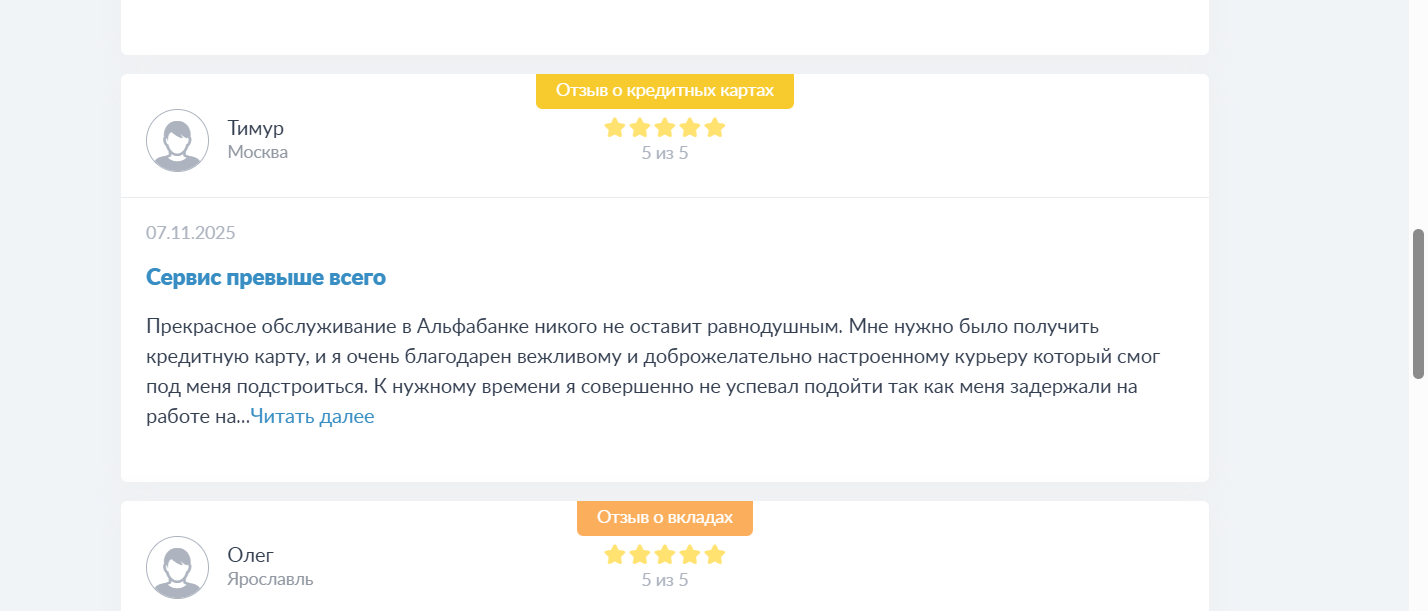Click the reviewer name Тимур

coord(256,128)
